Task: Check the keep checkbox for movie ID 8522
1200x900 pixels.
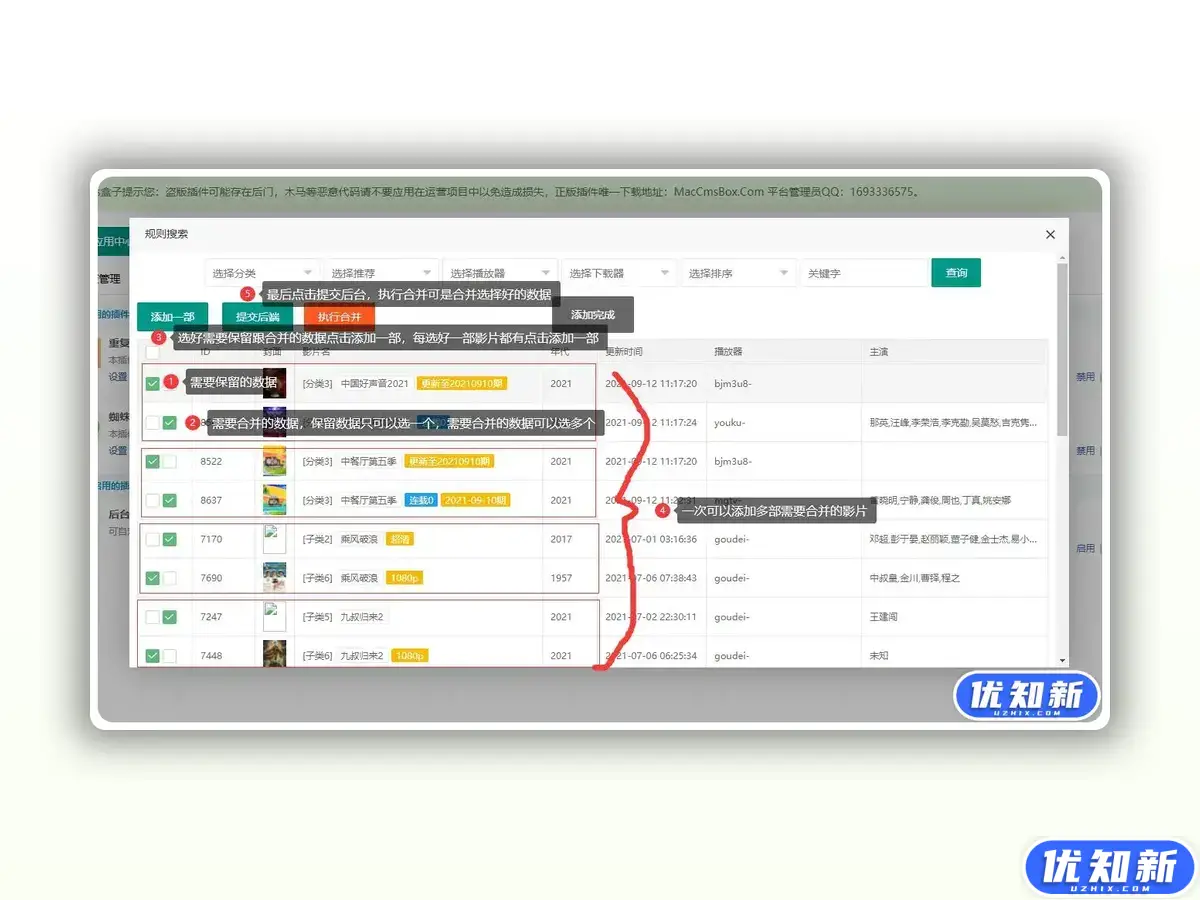Action: 154,461
